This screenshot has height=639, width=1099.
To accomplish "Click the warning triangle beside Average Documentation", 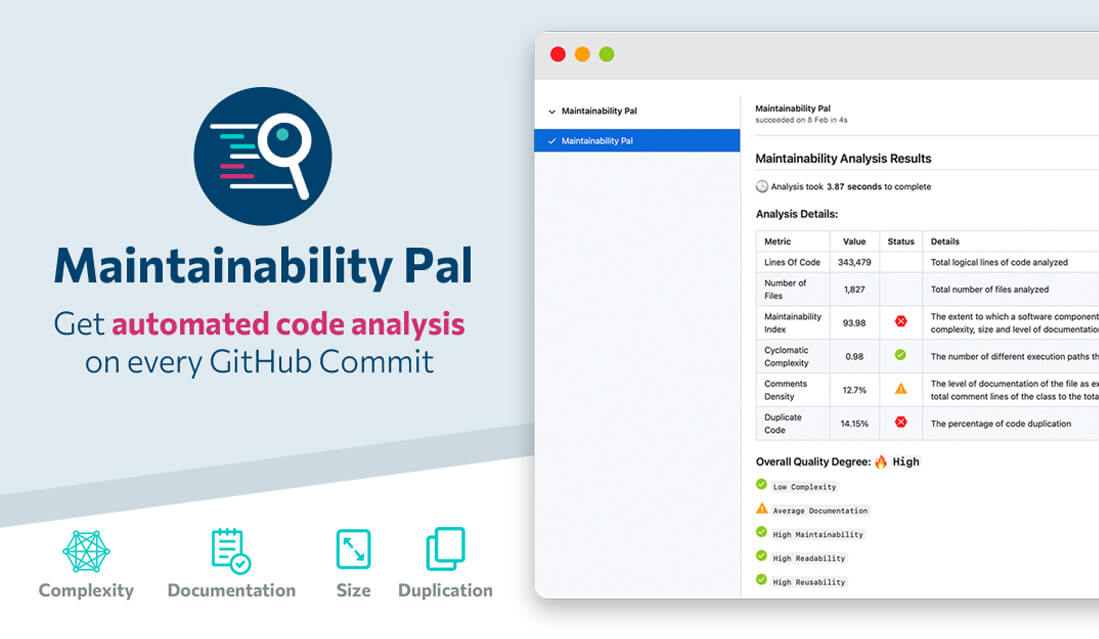I will [762, 509].
